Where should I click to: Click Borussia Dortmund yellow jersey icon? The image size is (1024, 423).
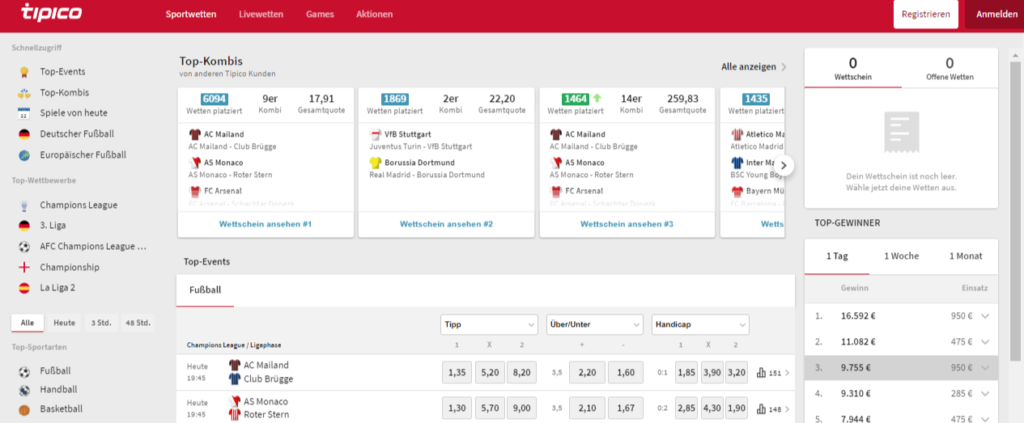376,163
